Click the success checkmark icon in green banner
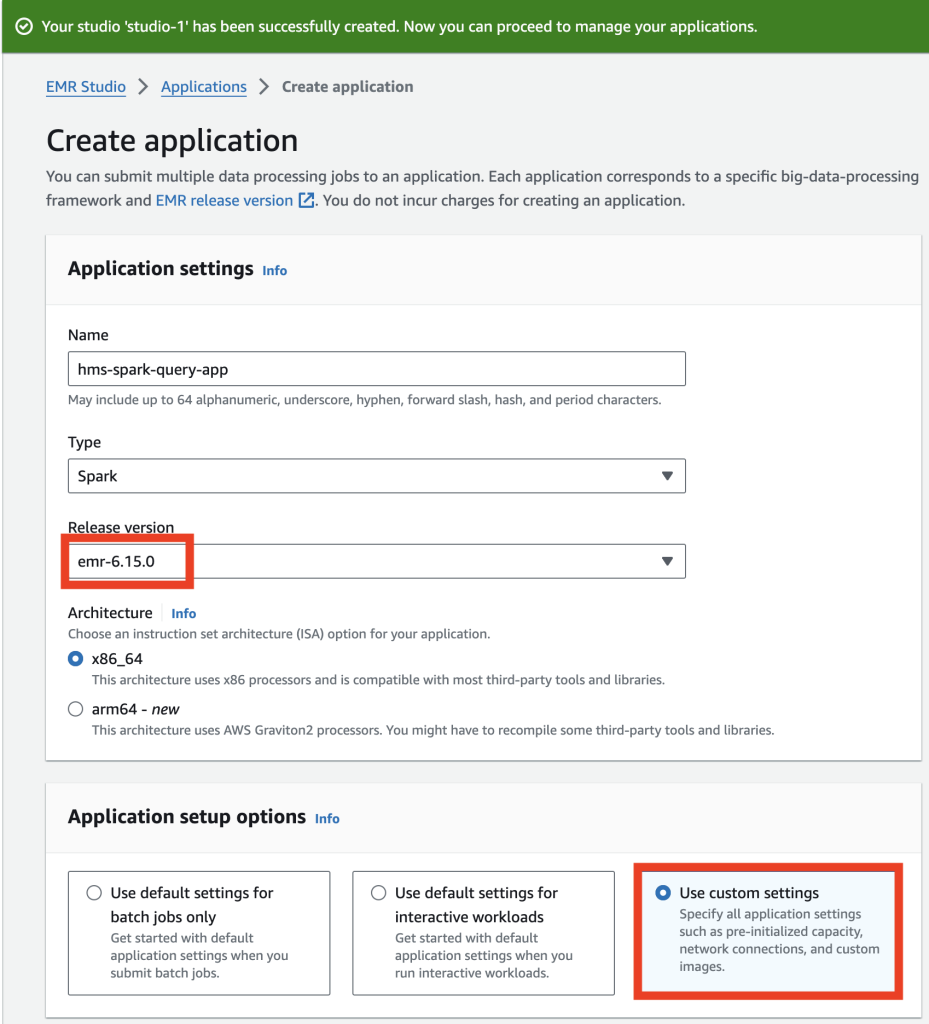 click(24, 27)
